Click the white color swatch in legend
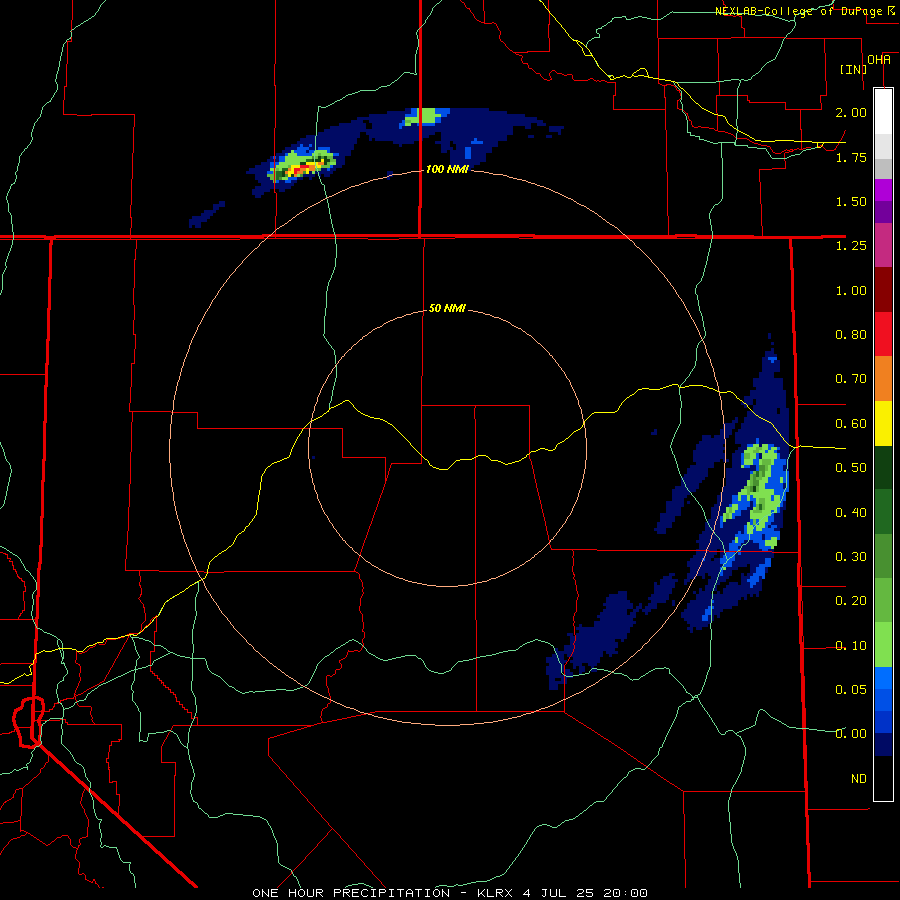 pos(883,112)
